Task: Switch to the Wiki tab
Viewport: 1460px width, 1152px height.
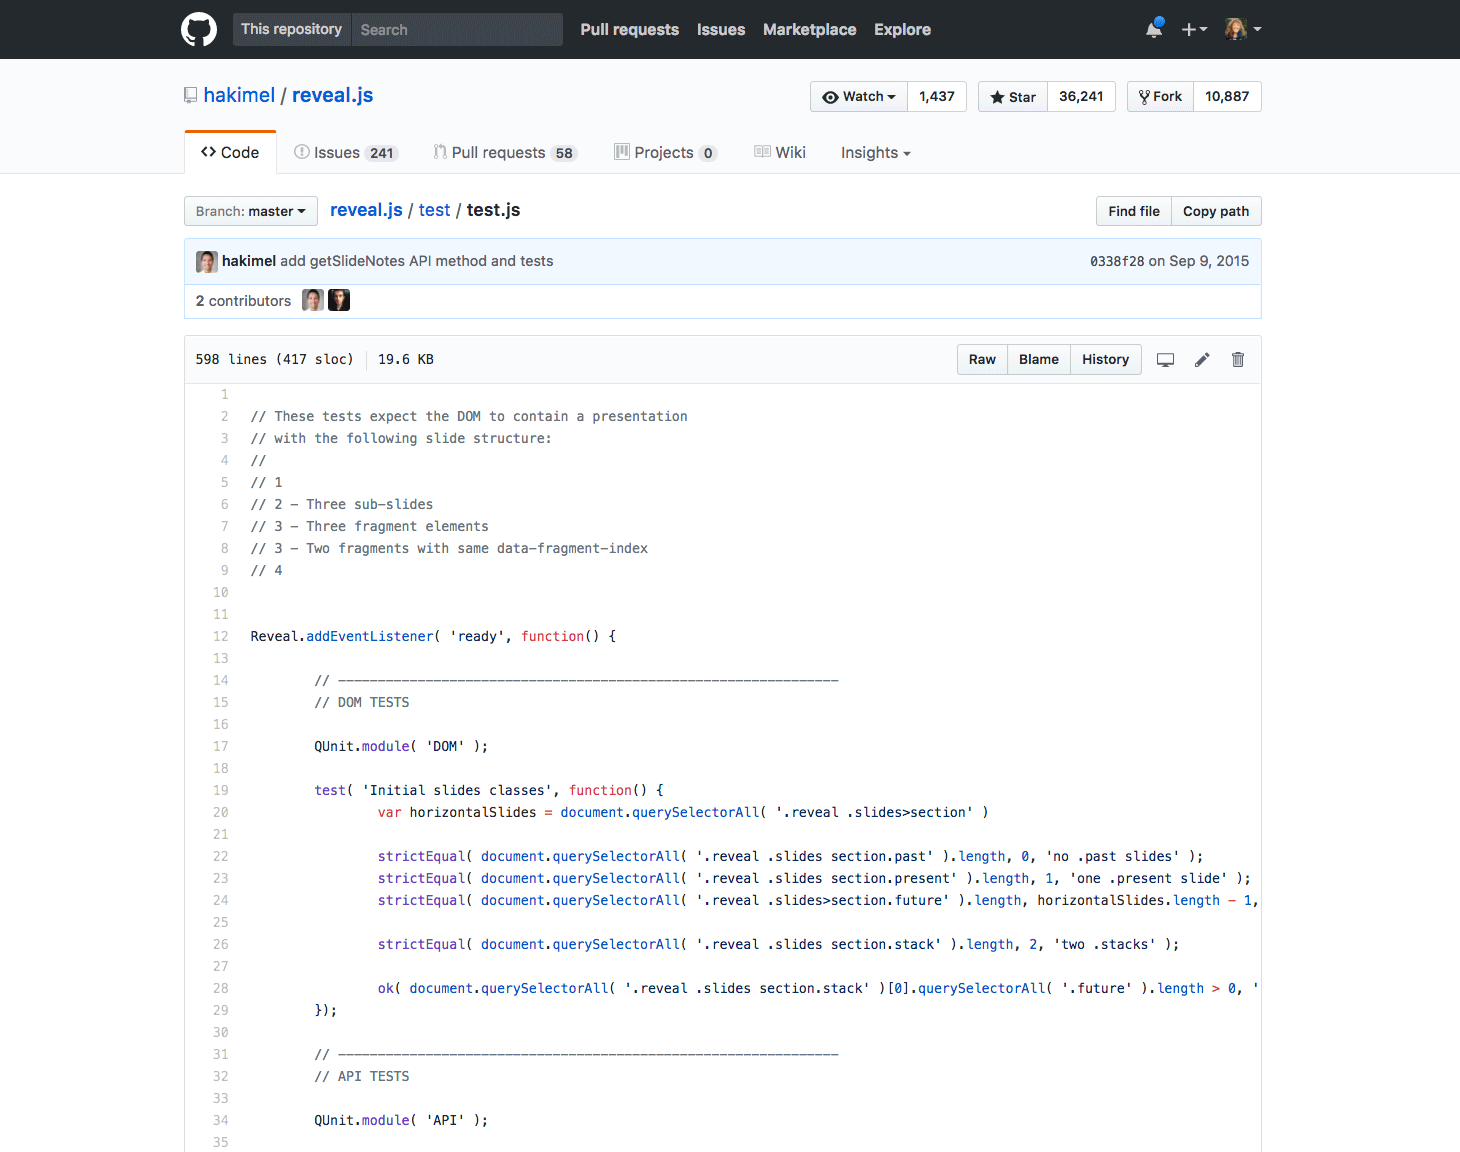Action: point(780,152)
